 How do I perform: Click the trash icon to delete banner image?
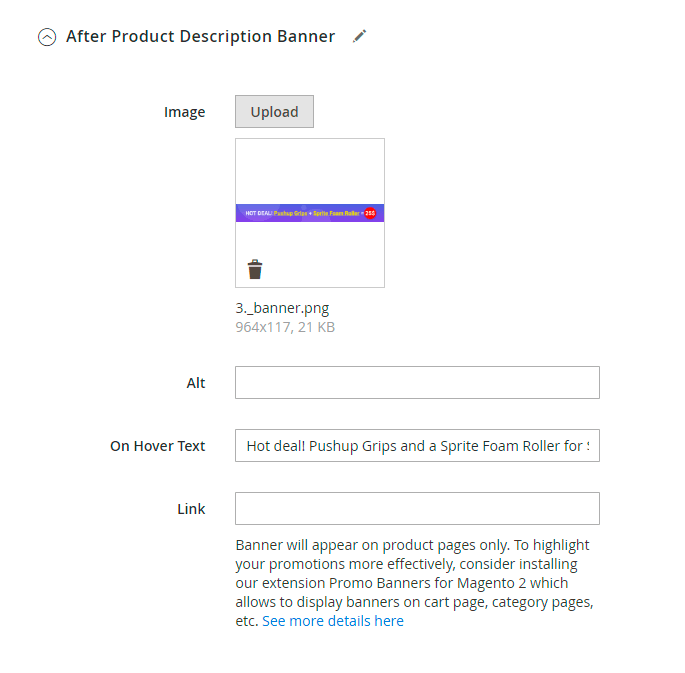(x=255, y=269)
